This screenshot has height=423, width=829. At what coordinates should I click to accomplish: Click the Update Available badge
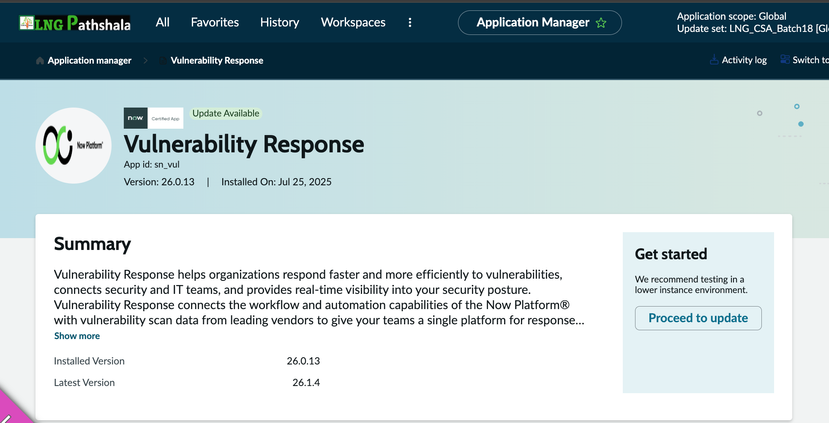(226, 113)
